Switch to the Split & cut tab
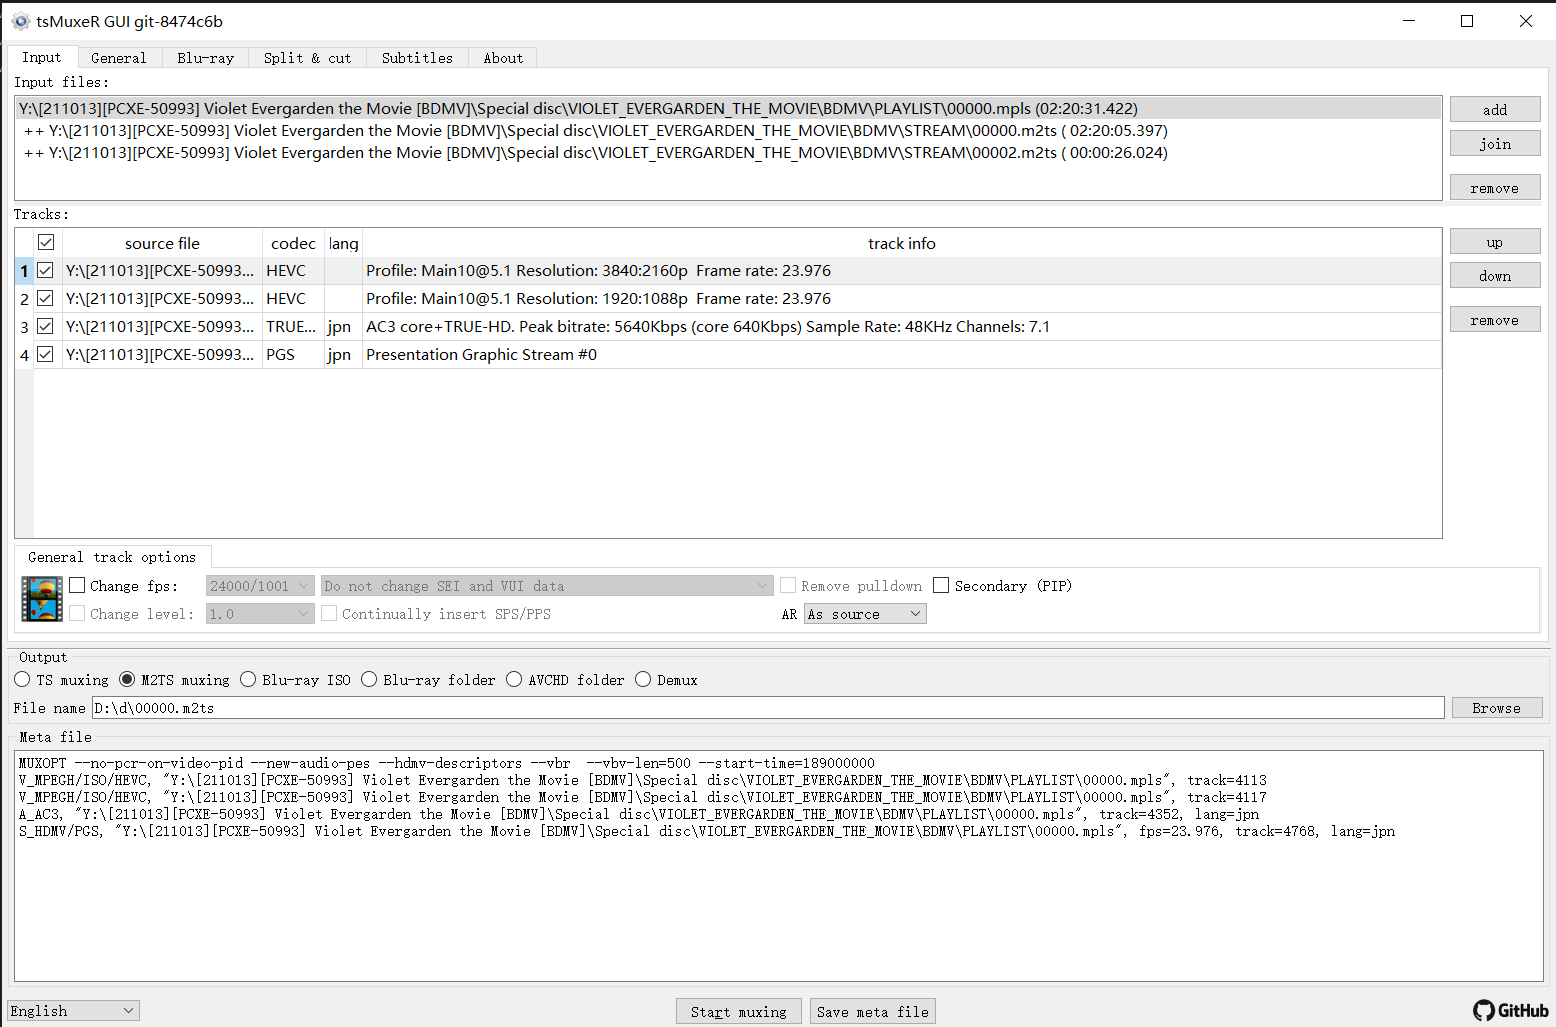 (308, 58)
